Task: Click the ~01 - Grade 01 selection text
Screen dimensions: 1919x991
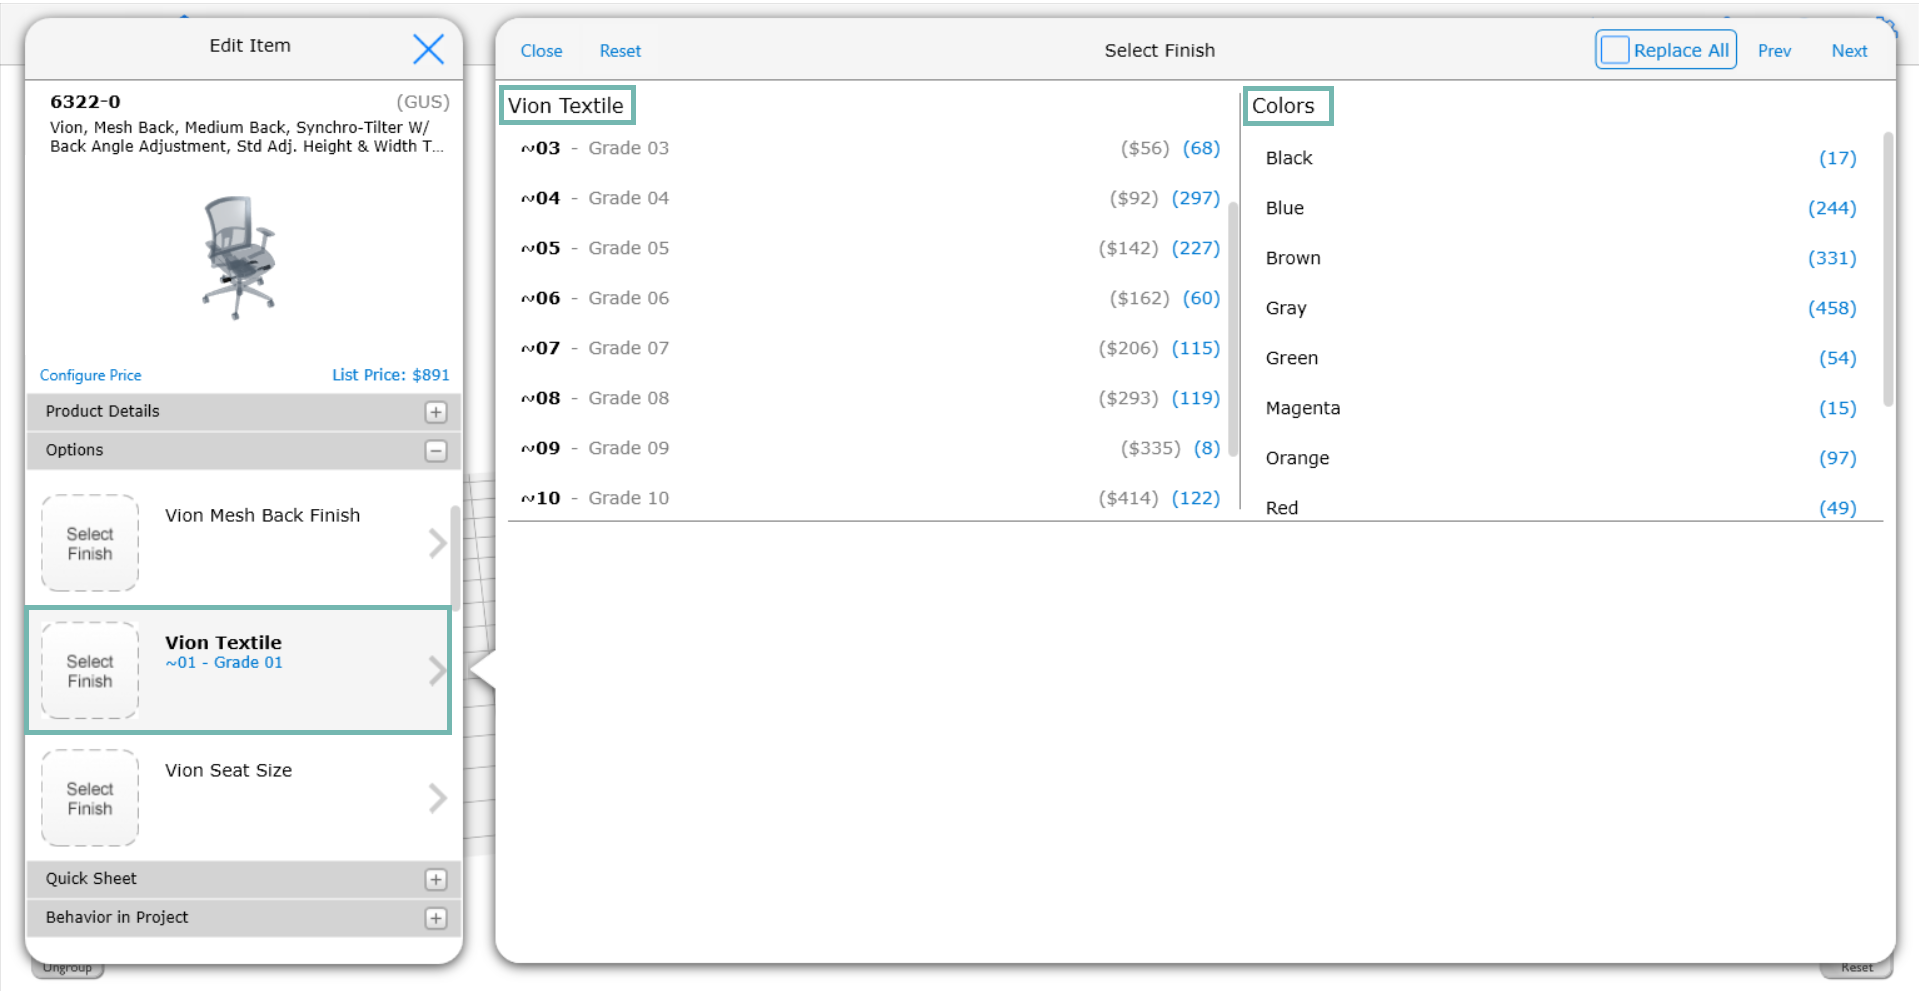Action: (224, 662)
